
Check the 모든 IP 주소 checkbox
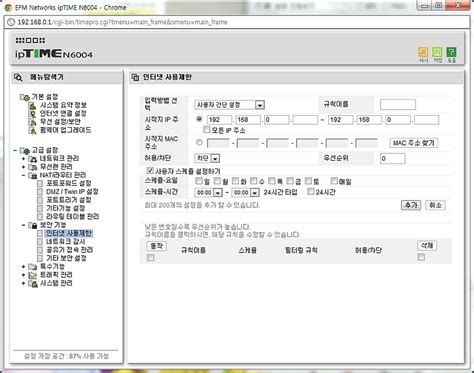tap(207, 129)
